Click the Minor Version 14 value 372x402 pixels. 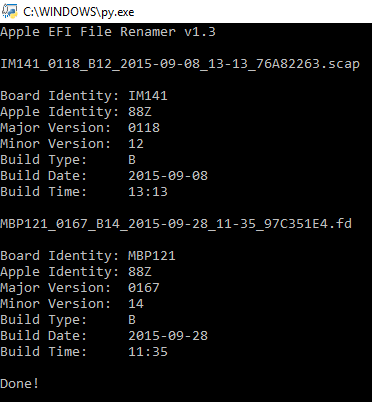[x=136, y=304]
